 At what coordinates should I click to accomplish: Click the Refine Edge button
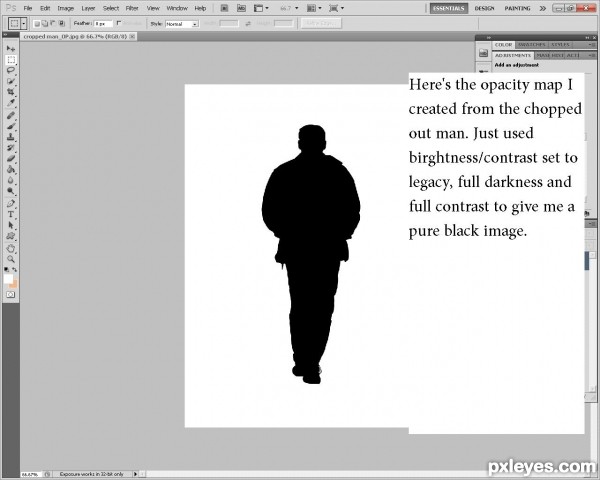coord(321,23)
